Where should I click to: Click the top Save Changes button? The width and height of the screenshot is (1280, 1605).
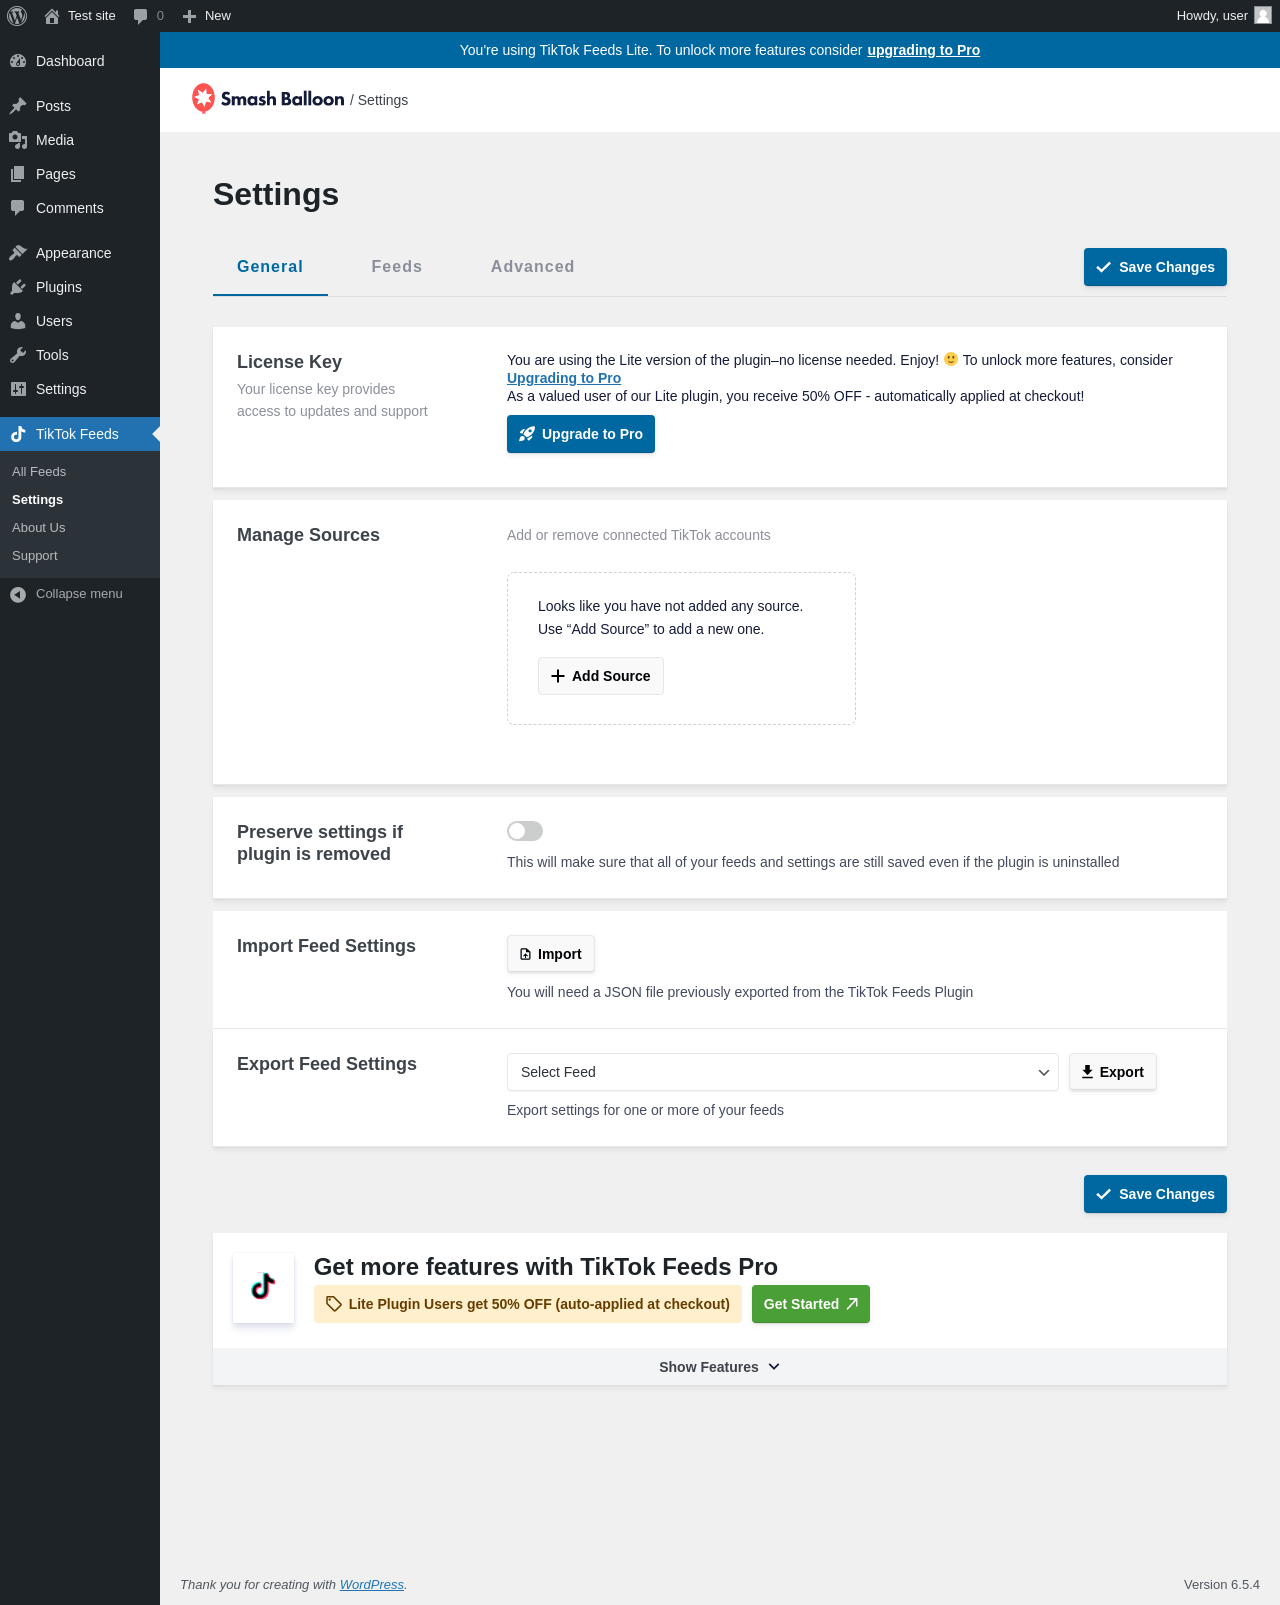[1155, 267]
